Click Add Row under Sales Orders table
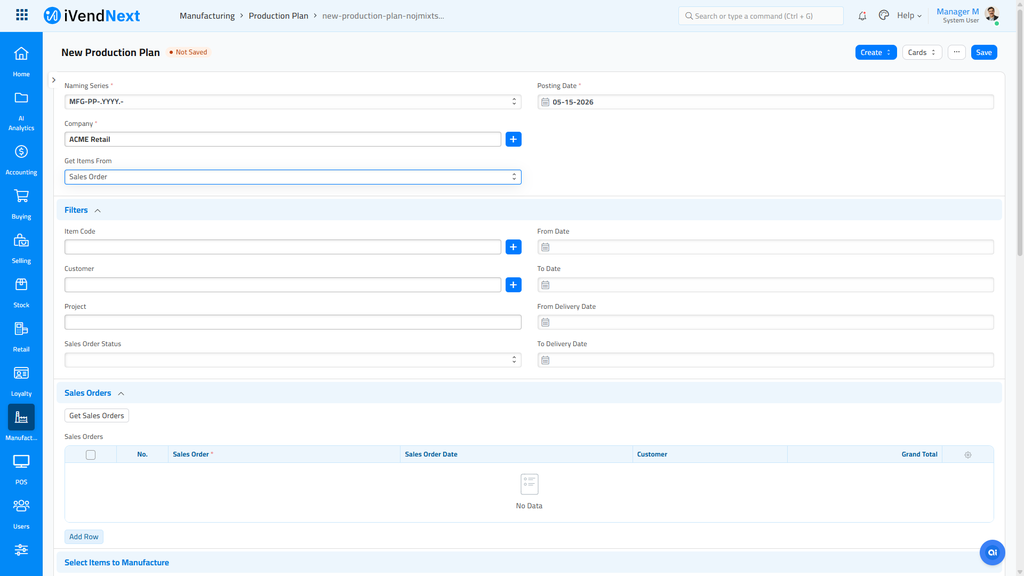Screen dimensions: 1024x576 pyautogui.click(x=84, y=537)
